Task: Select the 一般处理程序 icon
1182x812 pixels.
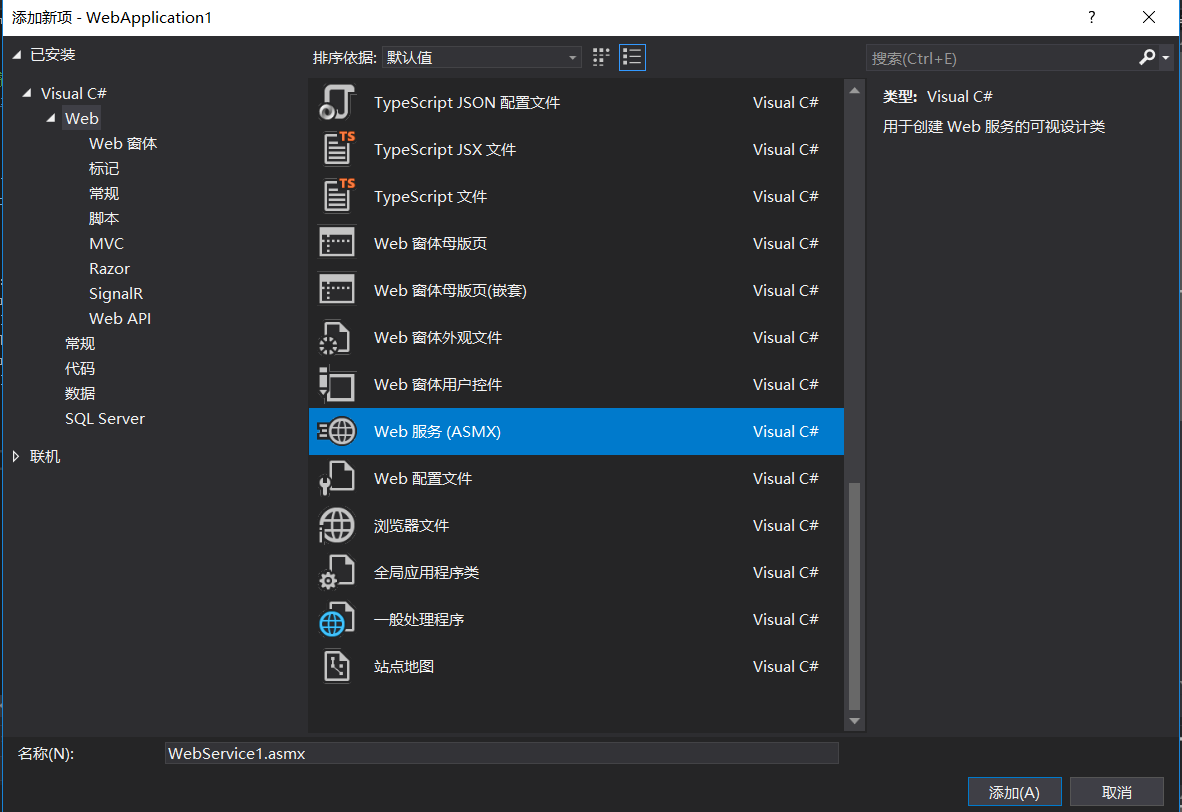Action: [337, 619]
